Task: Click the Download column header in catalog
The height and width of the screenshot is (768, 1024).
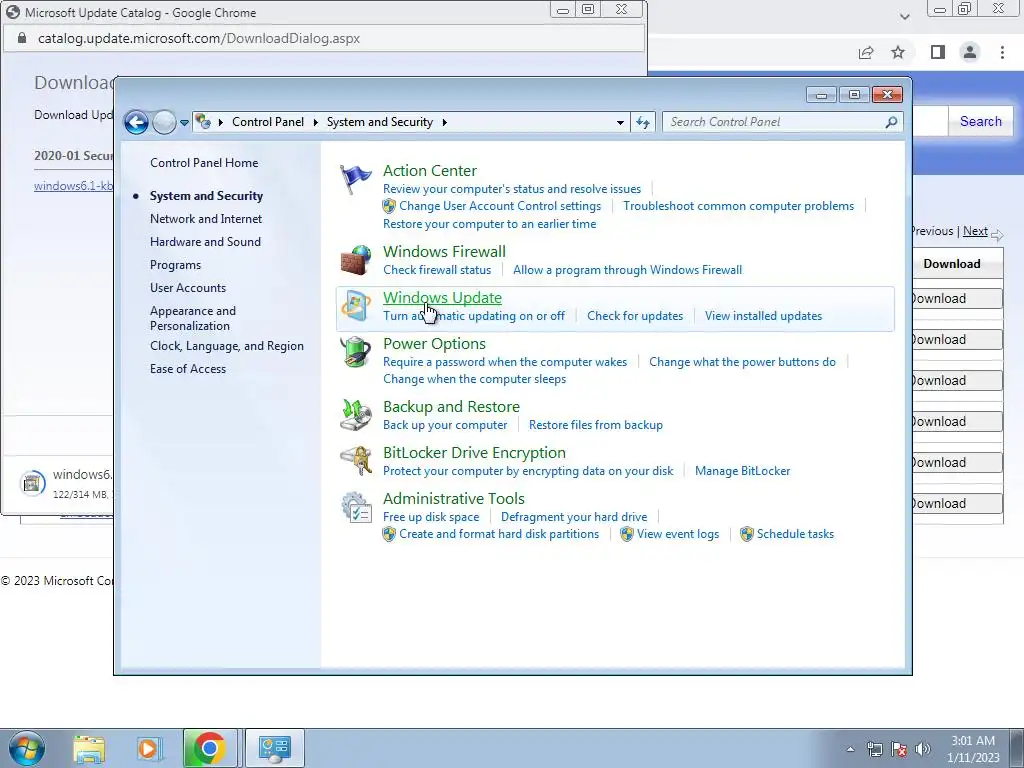Action: [x=952, y=264]
